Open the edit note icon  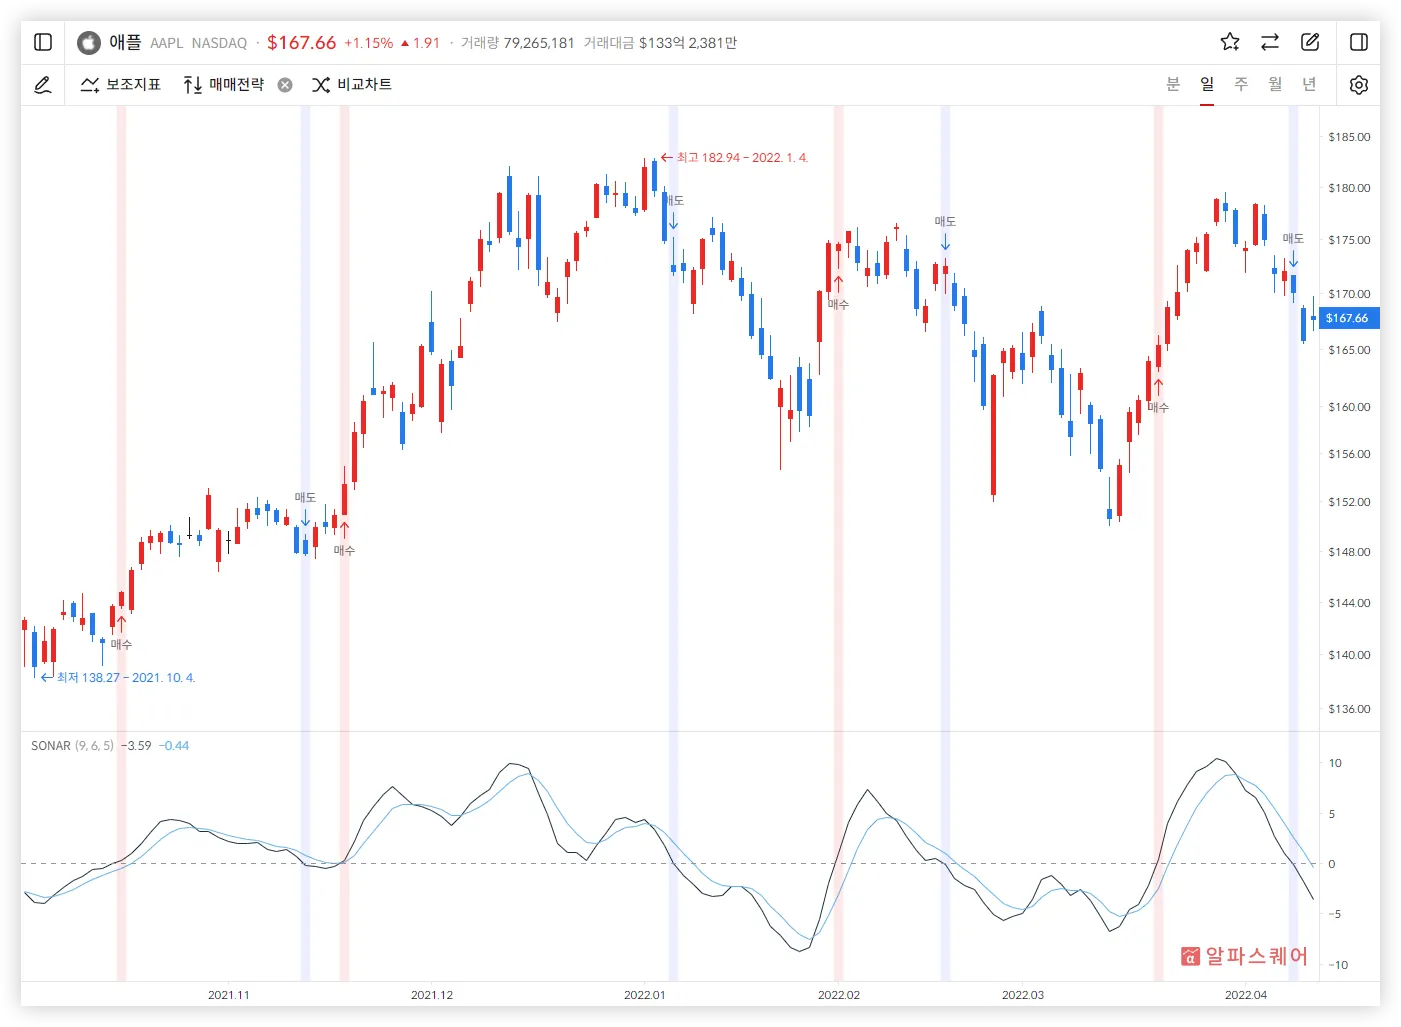pyautogui.click(x=1310, y=42)
